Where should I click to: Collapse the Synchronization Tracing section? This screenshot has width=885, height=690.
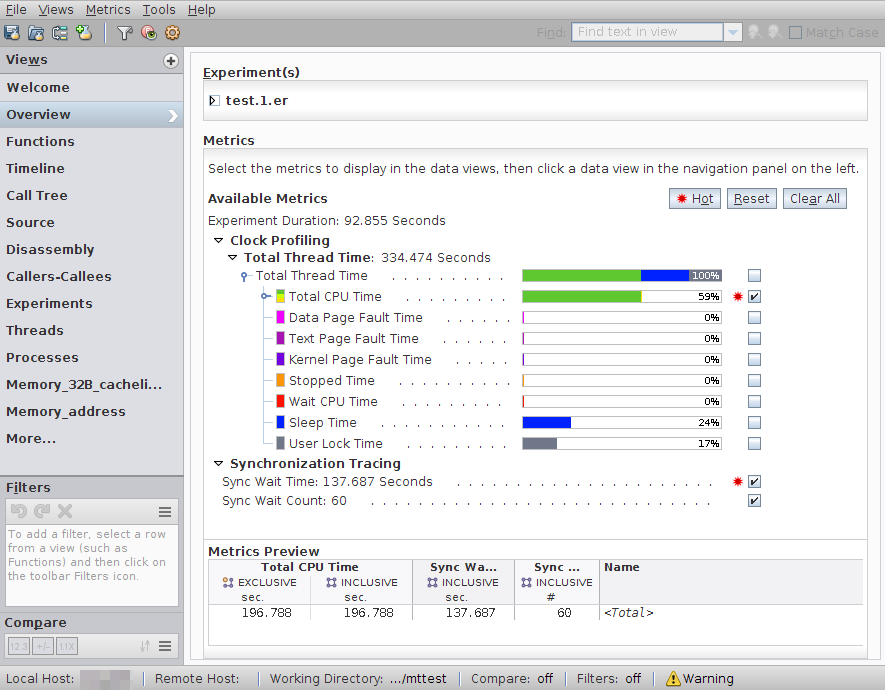pyautogui.click(x=218, y=463)
